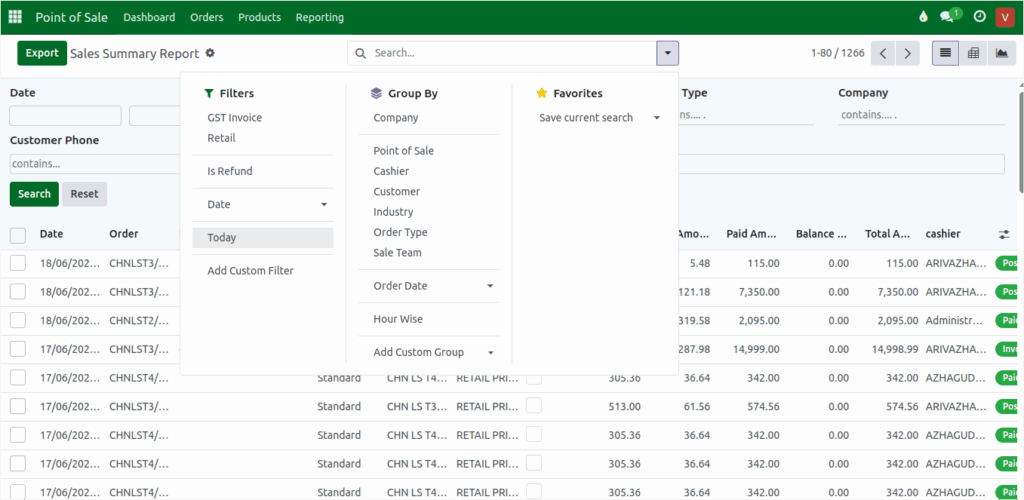The width and height of the screenshot is (1024, 500).
Task: Focus the main Search input
Action: click(x=513, y=54)
